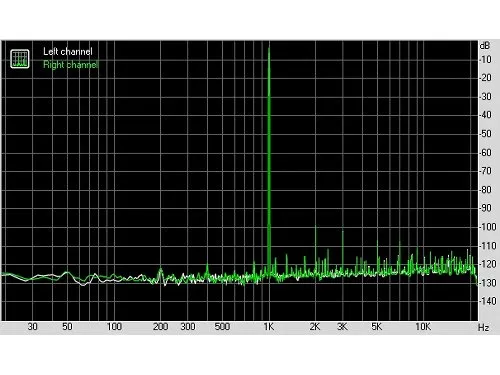Click the 10K frequency axis label
This screenshot has width=500, height=375.
(x=423, y=327)
